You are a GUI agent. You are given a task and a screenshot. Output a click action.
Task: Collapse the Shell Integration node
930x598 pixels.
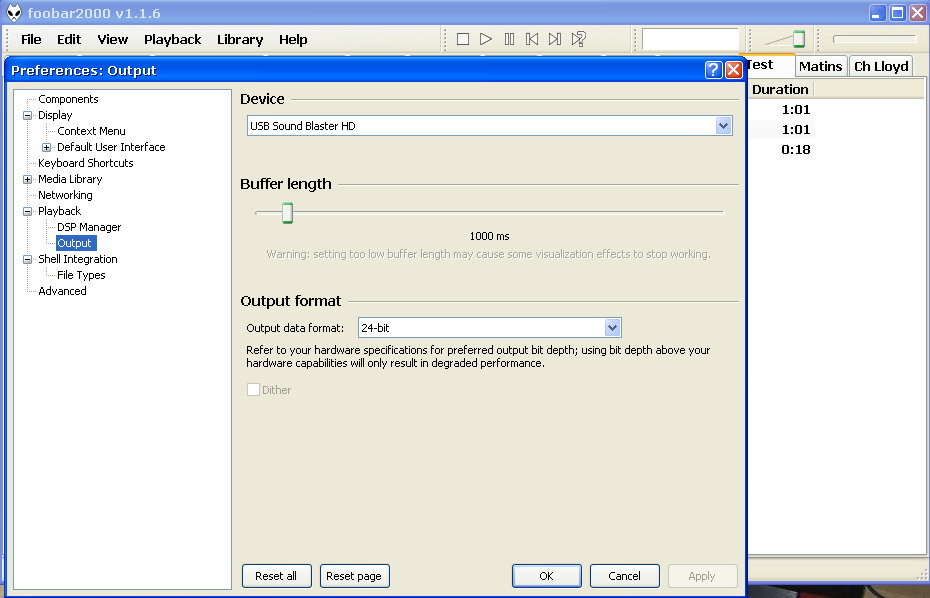tap(27, 259)
